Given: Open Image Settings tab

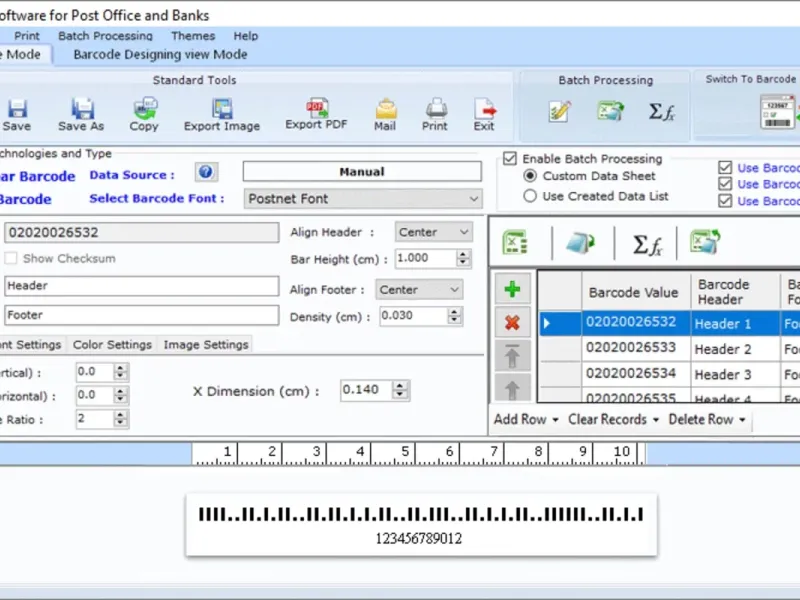Looking at the screenshot, I should coord(206,345).
